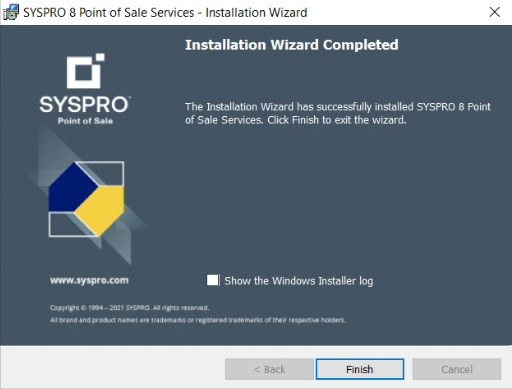Image resolution: width=512 pixels, height=389 pixels.
Task: Click the navy blue polygon graphic
Action: click(x=71, y=189)
